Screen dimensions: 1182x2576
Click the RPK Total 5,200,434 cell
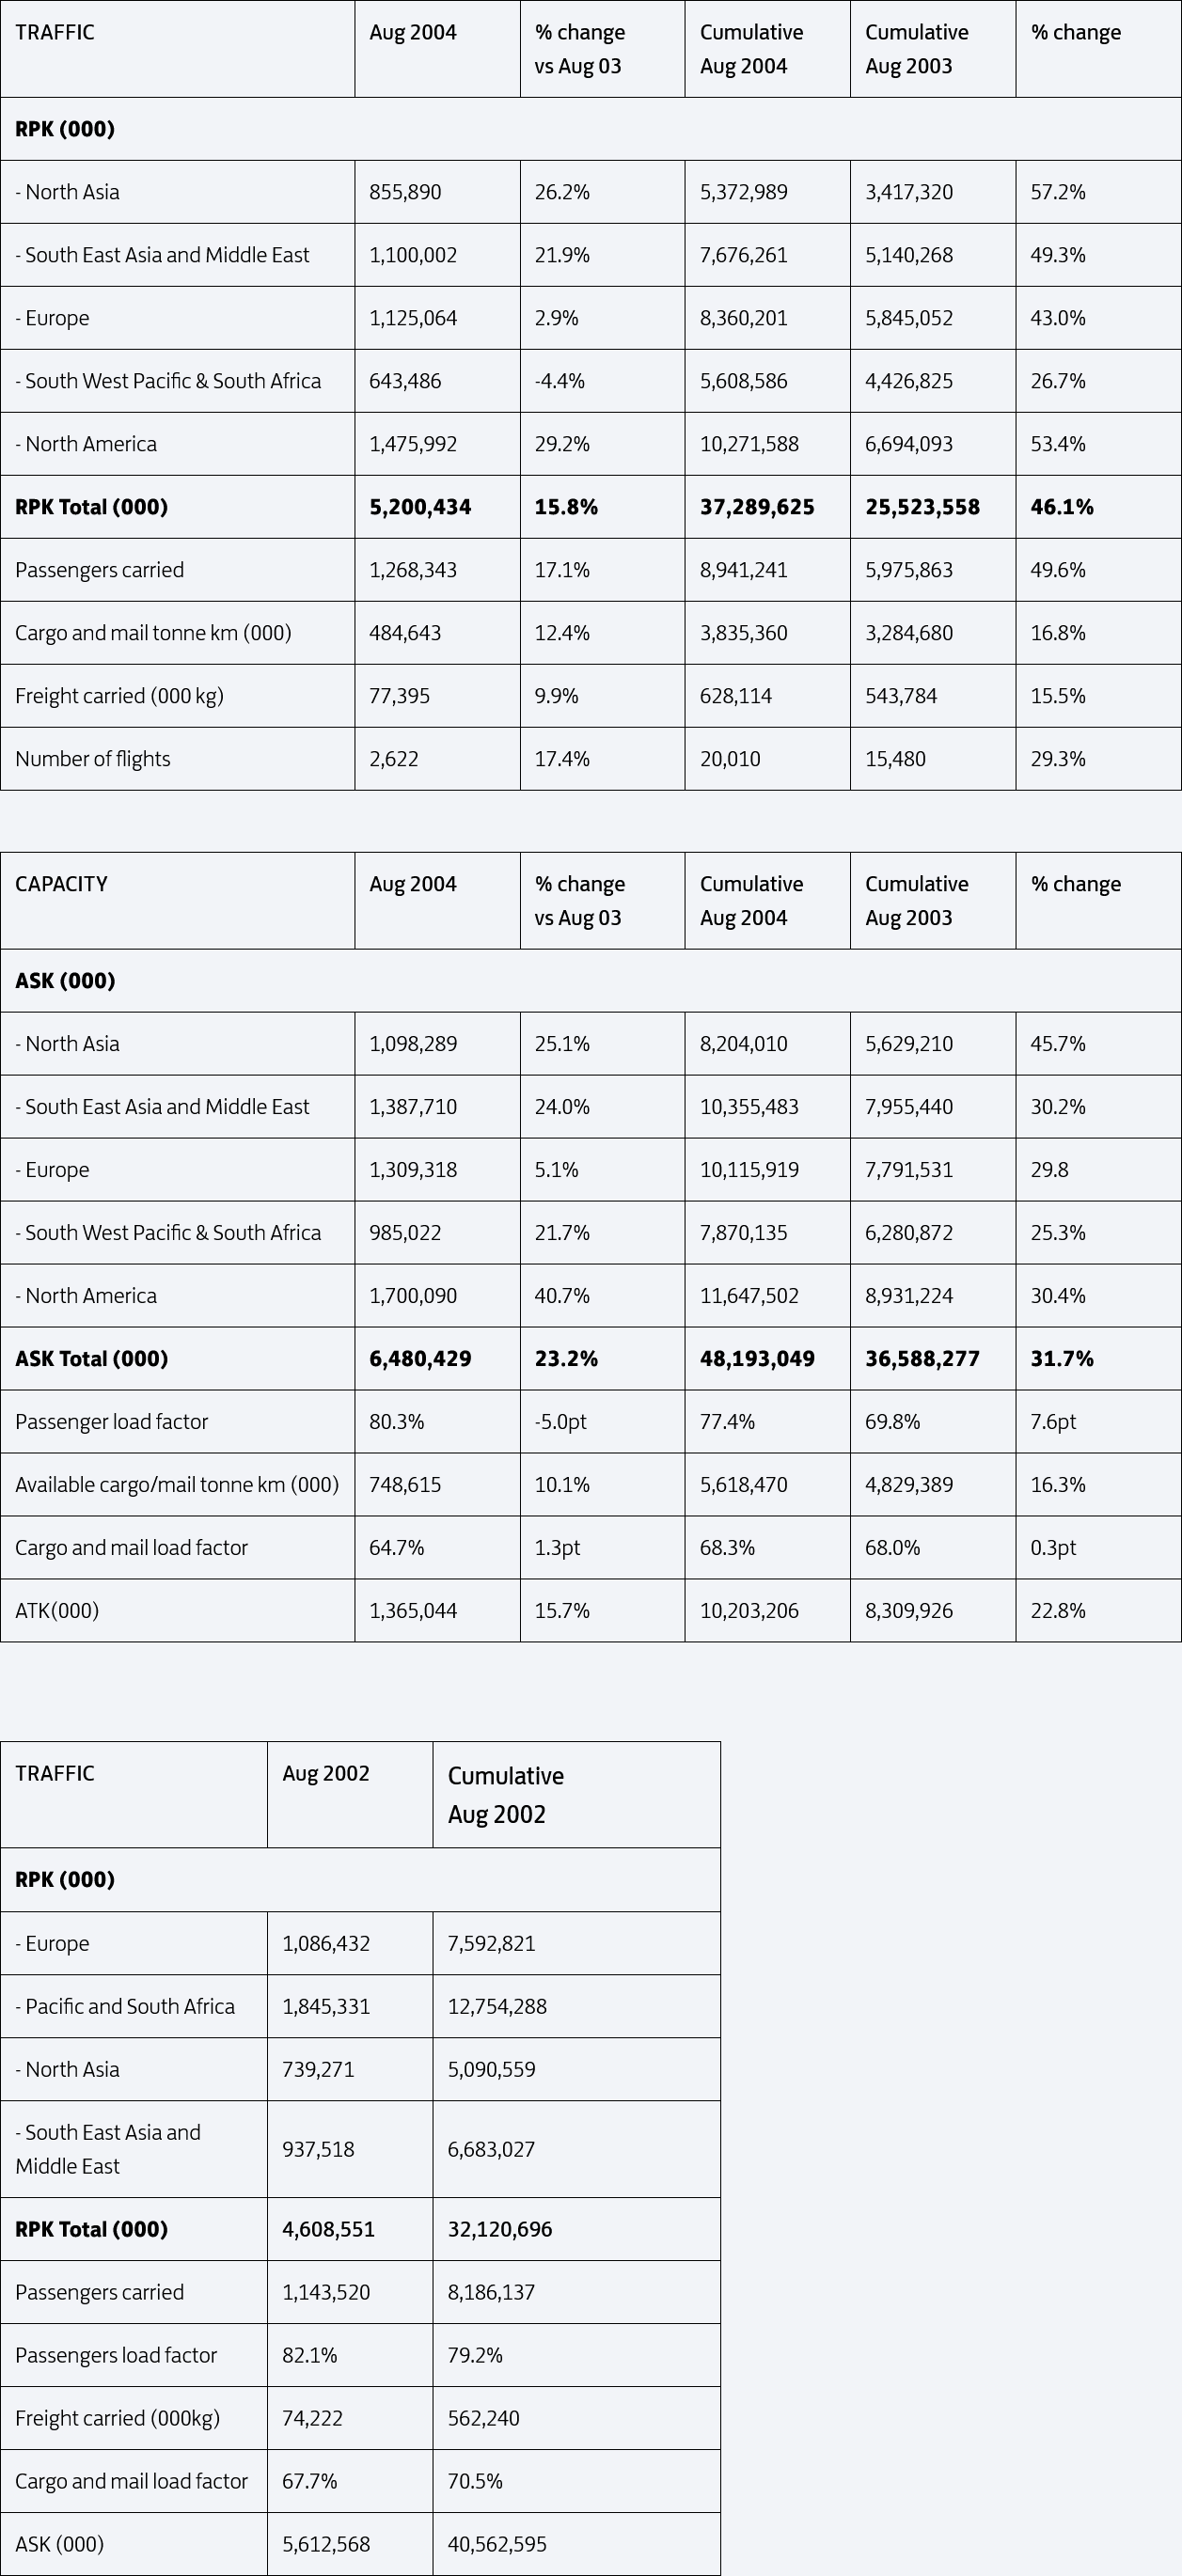pos(437,507)
